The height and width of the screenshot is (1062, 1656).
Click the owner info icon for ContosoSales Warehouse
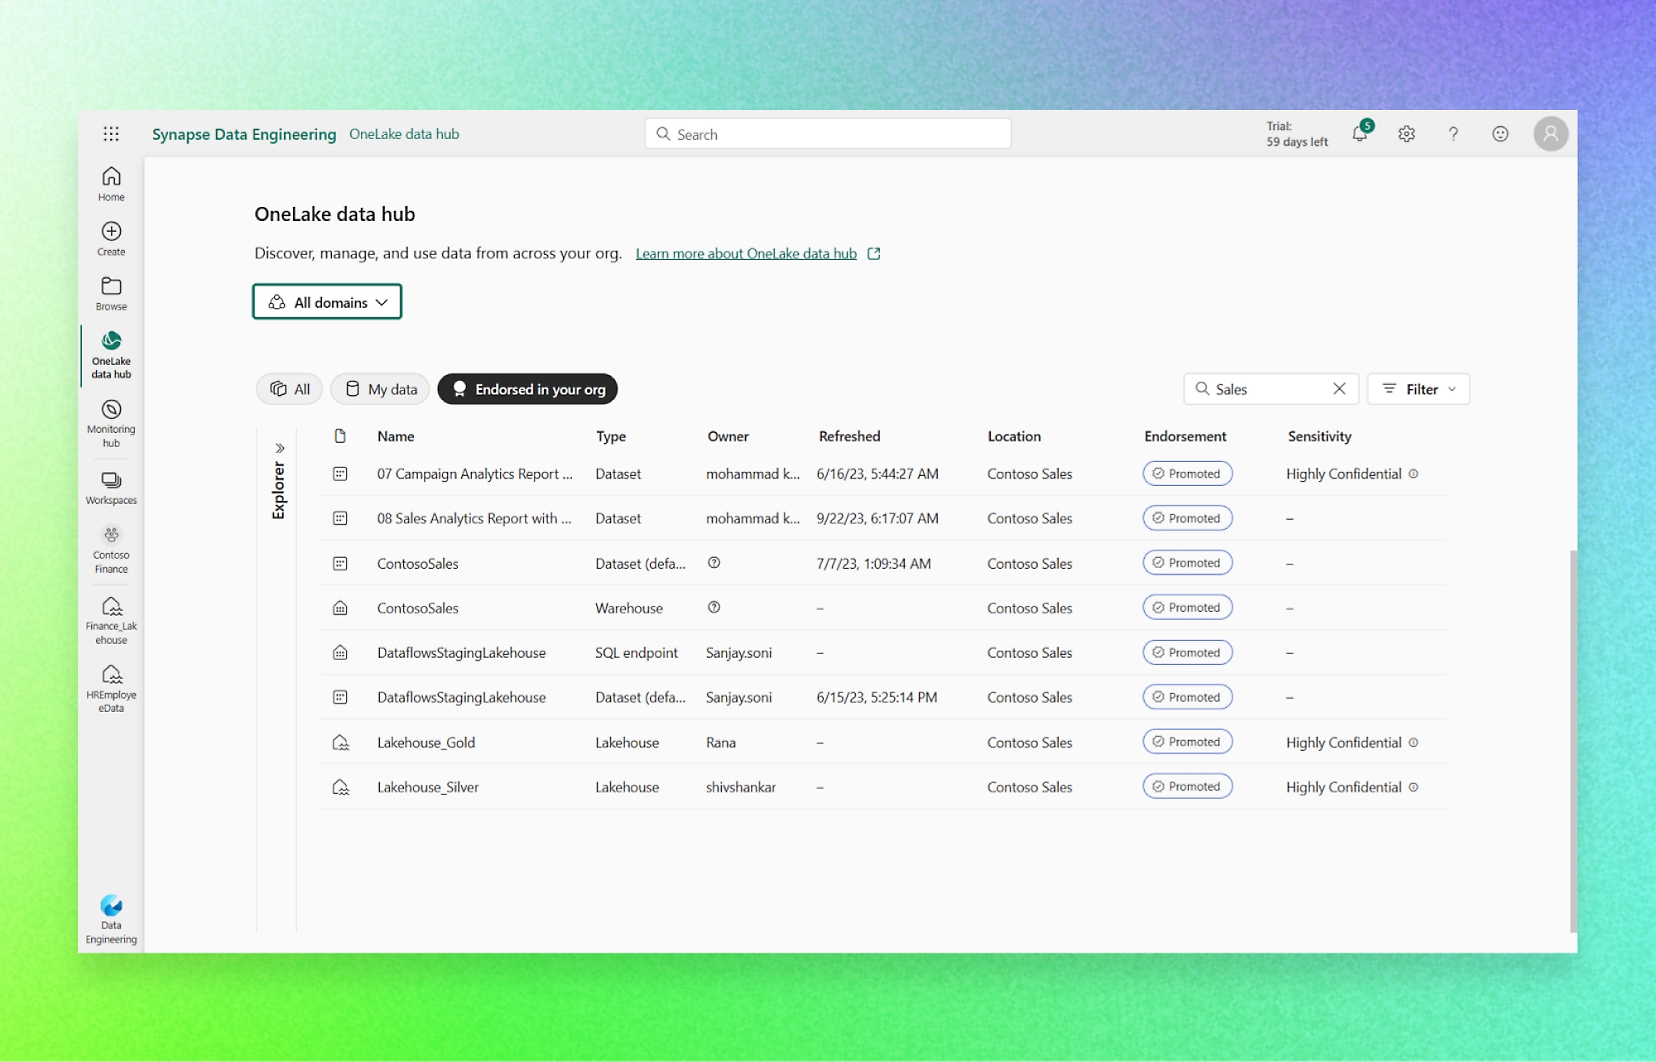pos(714,607)
